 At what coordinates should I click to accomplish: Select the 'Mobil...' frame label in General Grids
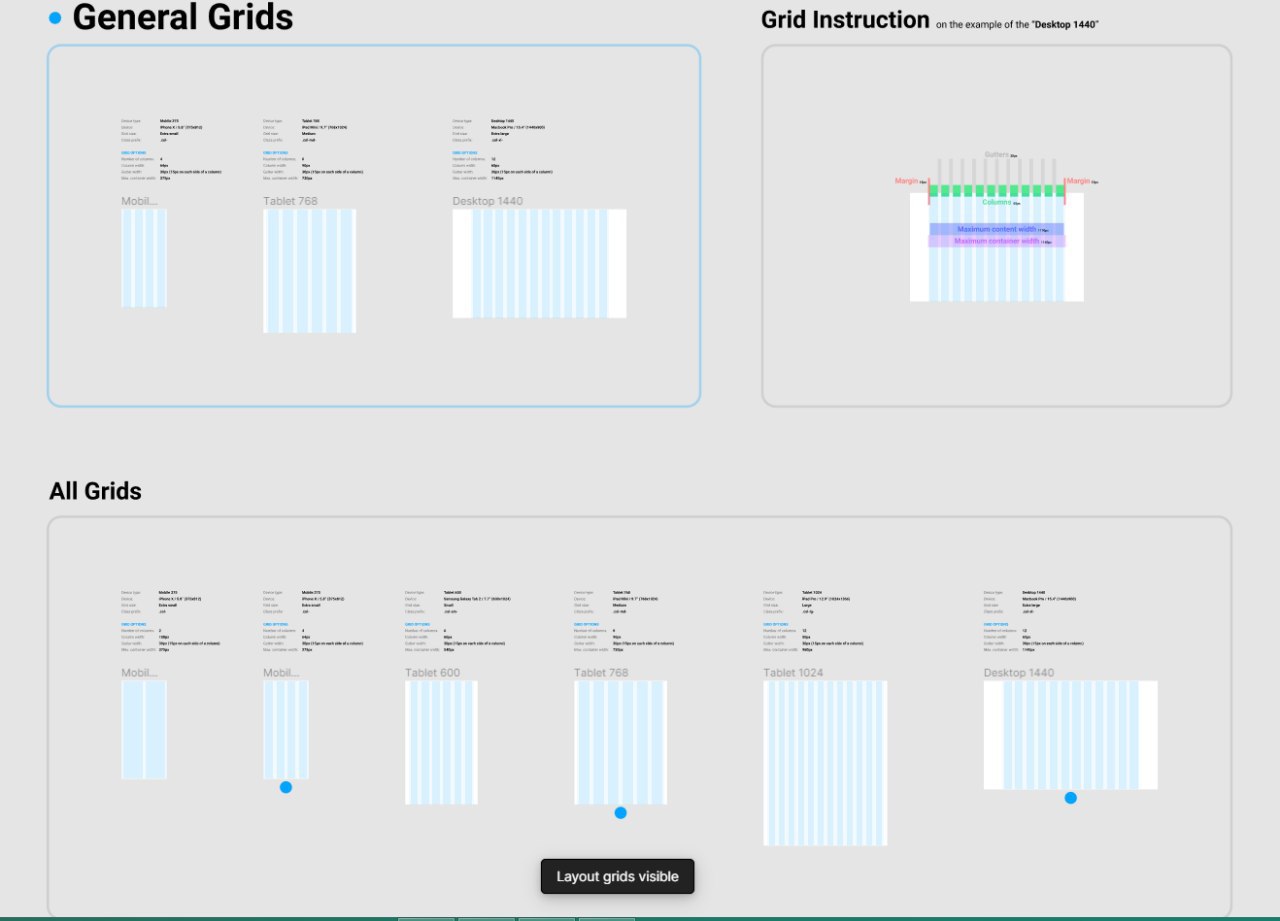(x=140, y=201)
